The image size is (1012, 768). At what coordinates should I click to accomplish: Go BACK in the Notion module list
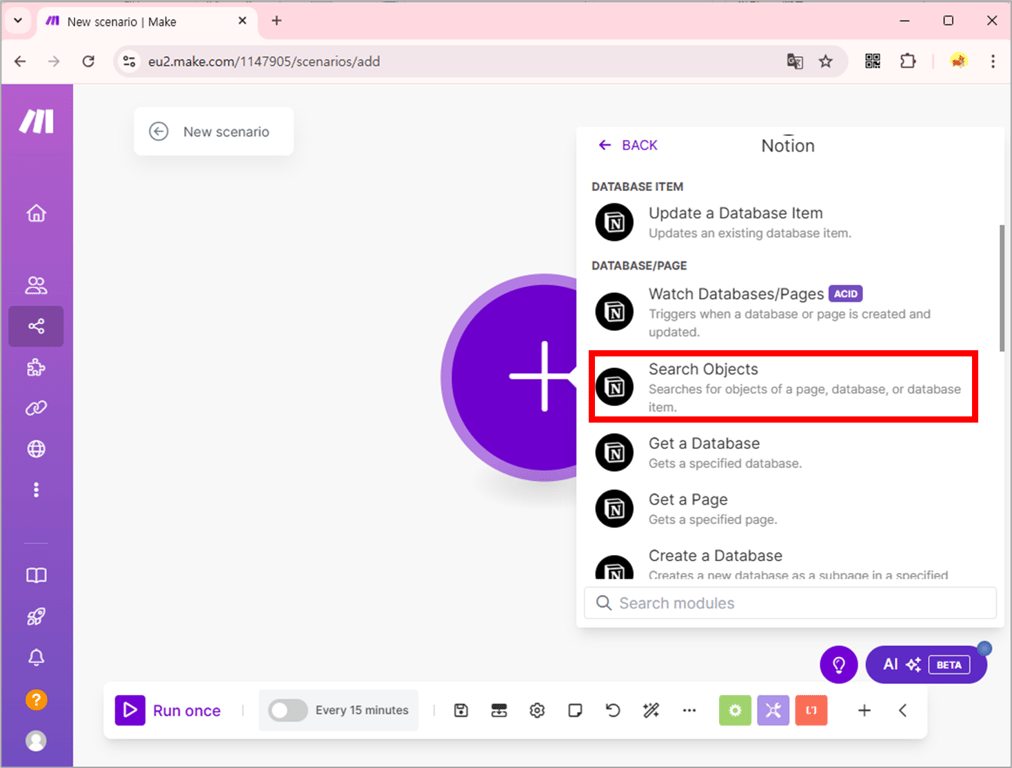click(627, 145)
